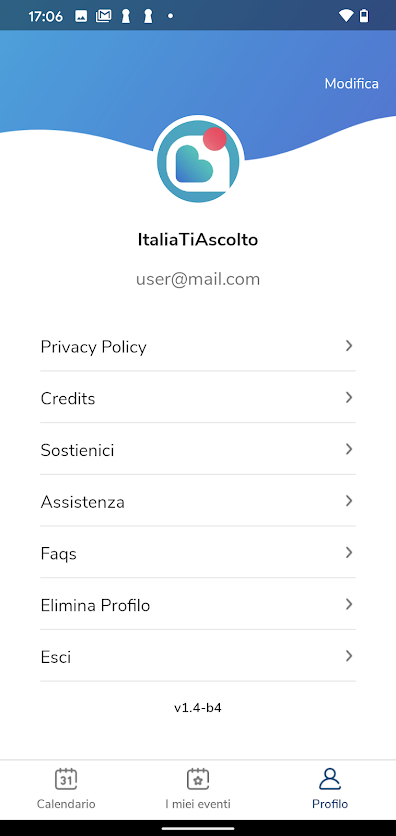The width and height of the screenshot is (396, 836).
Task: Open the Faqs menu entry
Action: pyautogui.click(x=198, y=553)
